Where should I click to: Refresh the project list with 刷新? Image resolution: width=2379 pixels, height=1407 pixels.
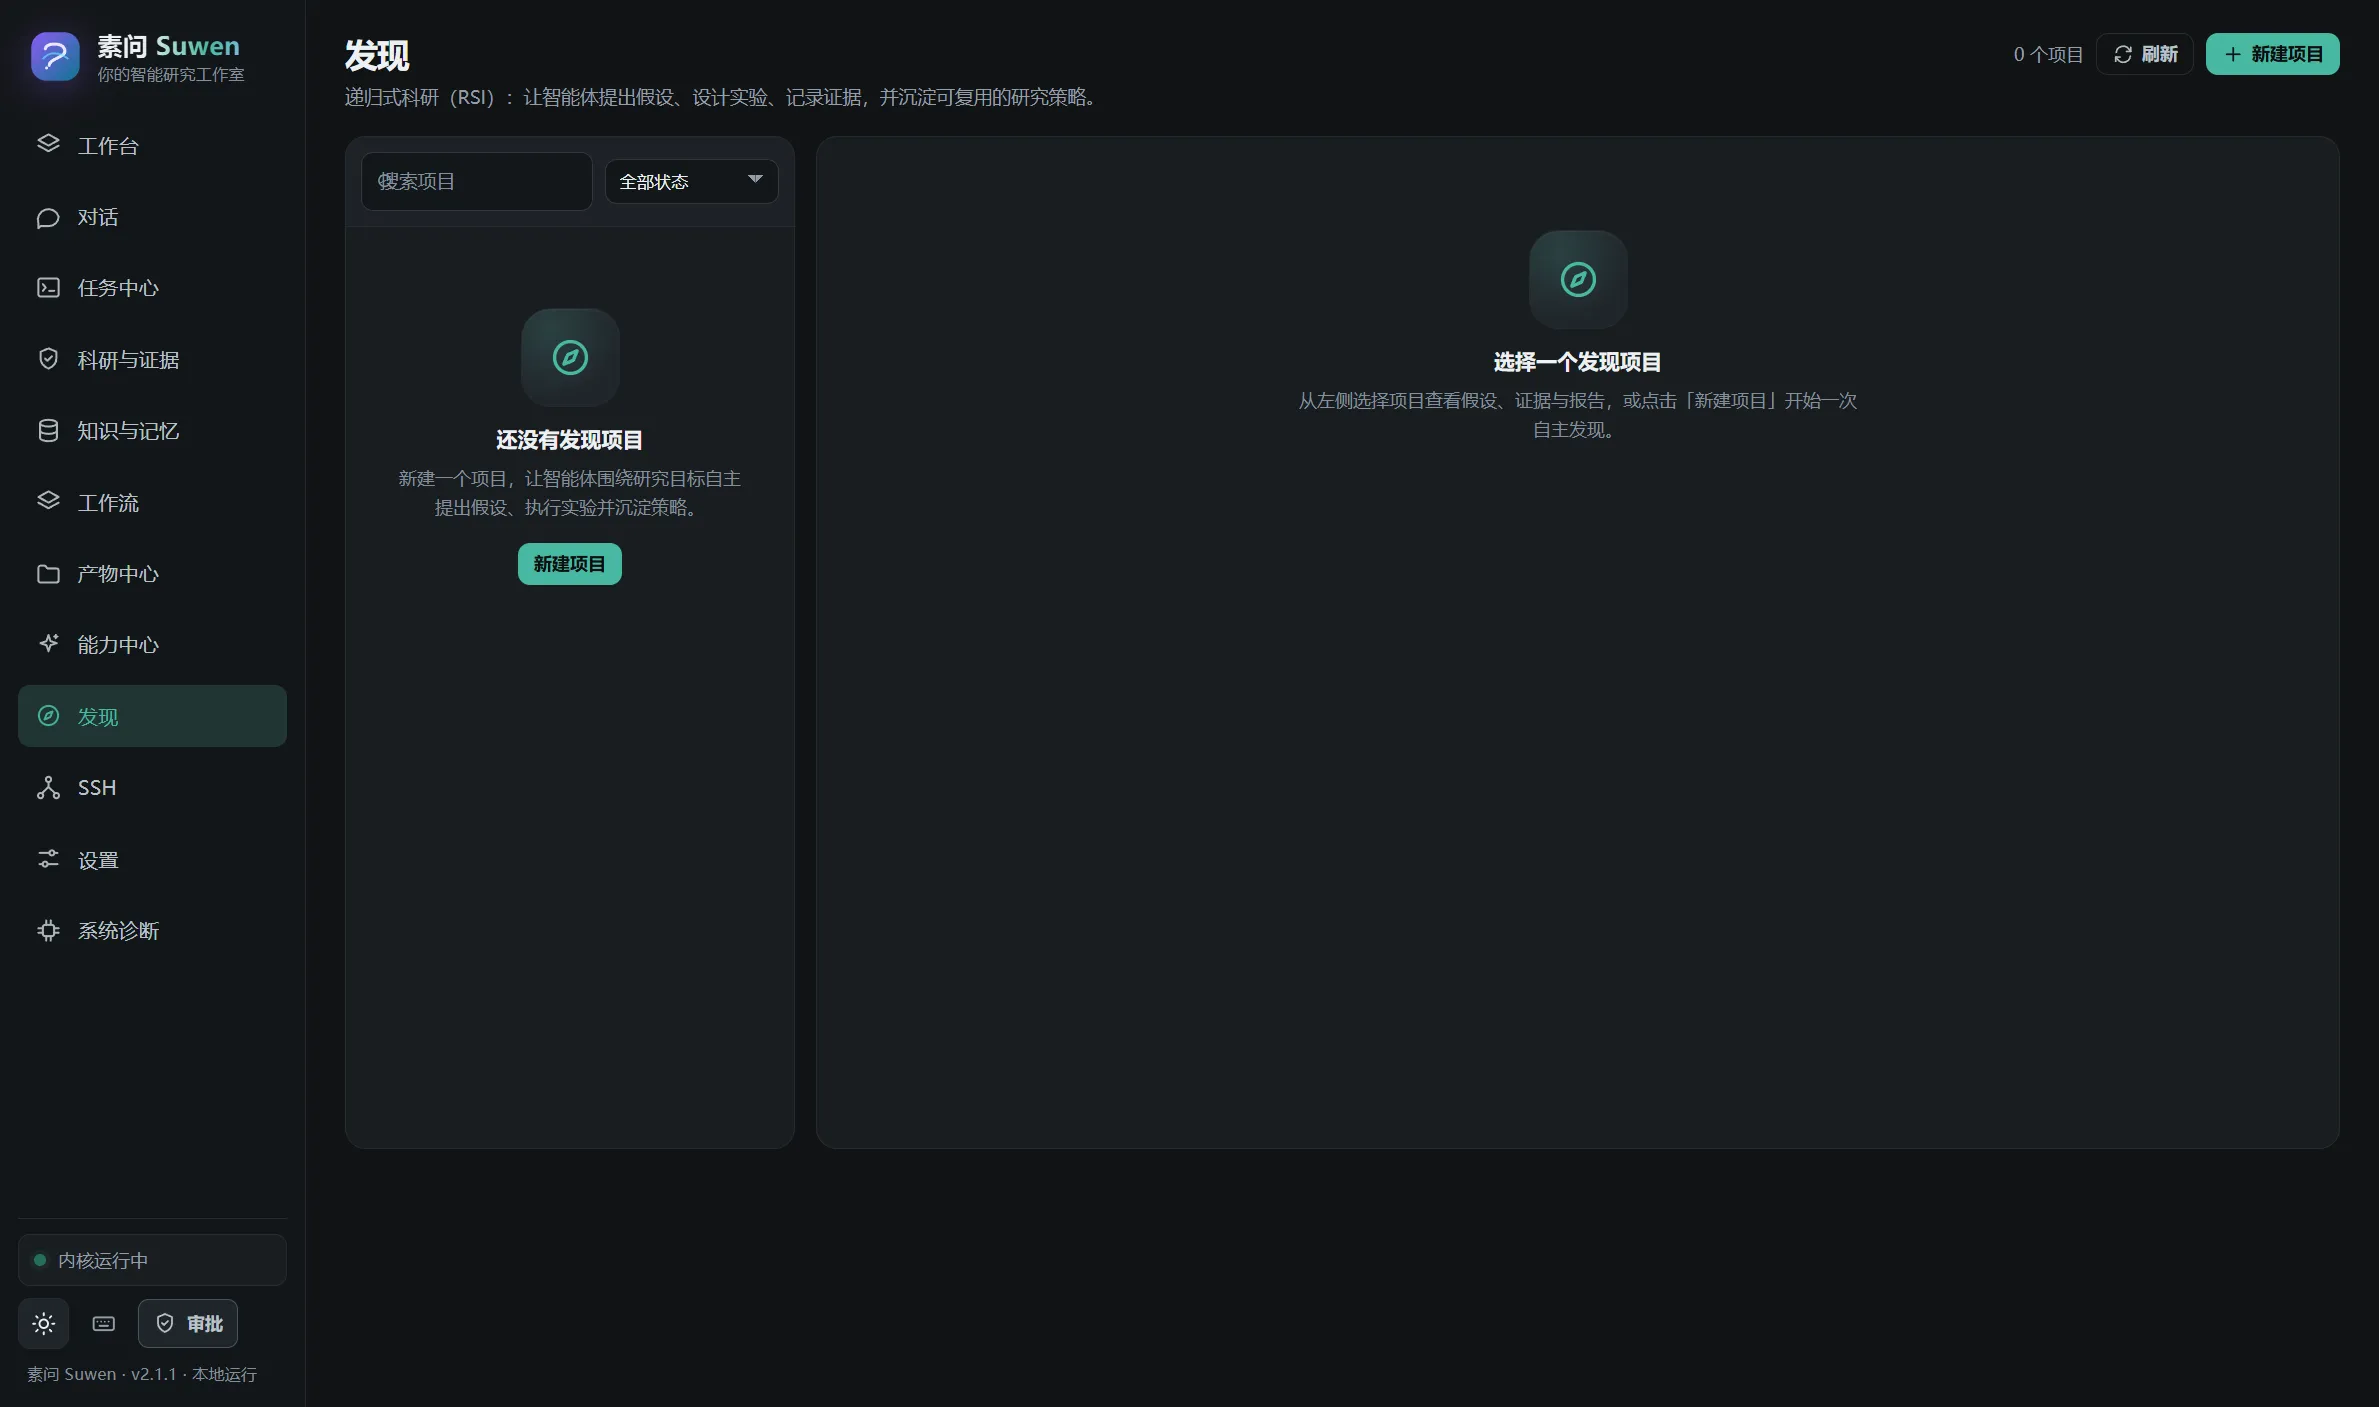click(2145, 54)
